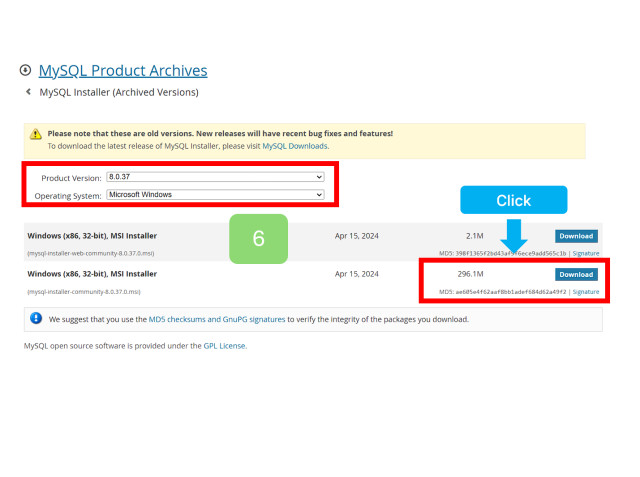Viewport: 640px width, 477px height.
Task: Select Apr 15, 2024 date of 296.1M row
Action: [x=357, y=274]
